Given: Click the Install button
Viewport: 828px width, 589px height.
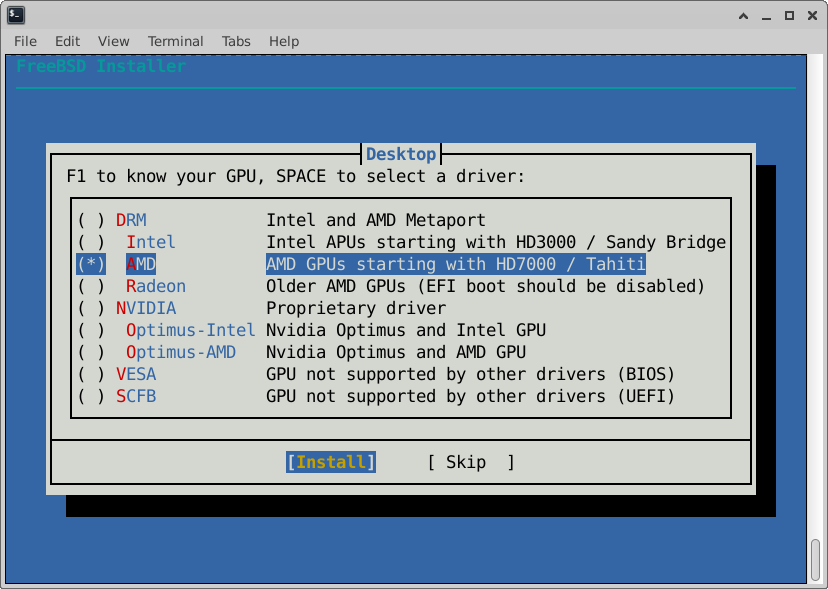Looking at the screenshot, I should click(x=331, y=462).
